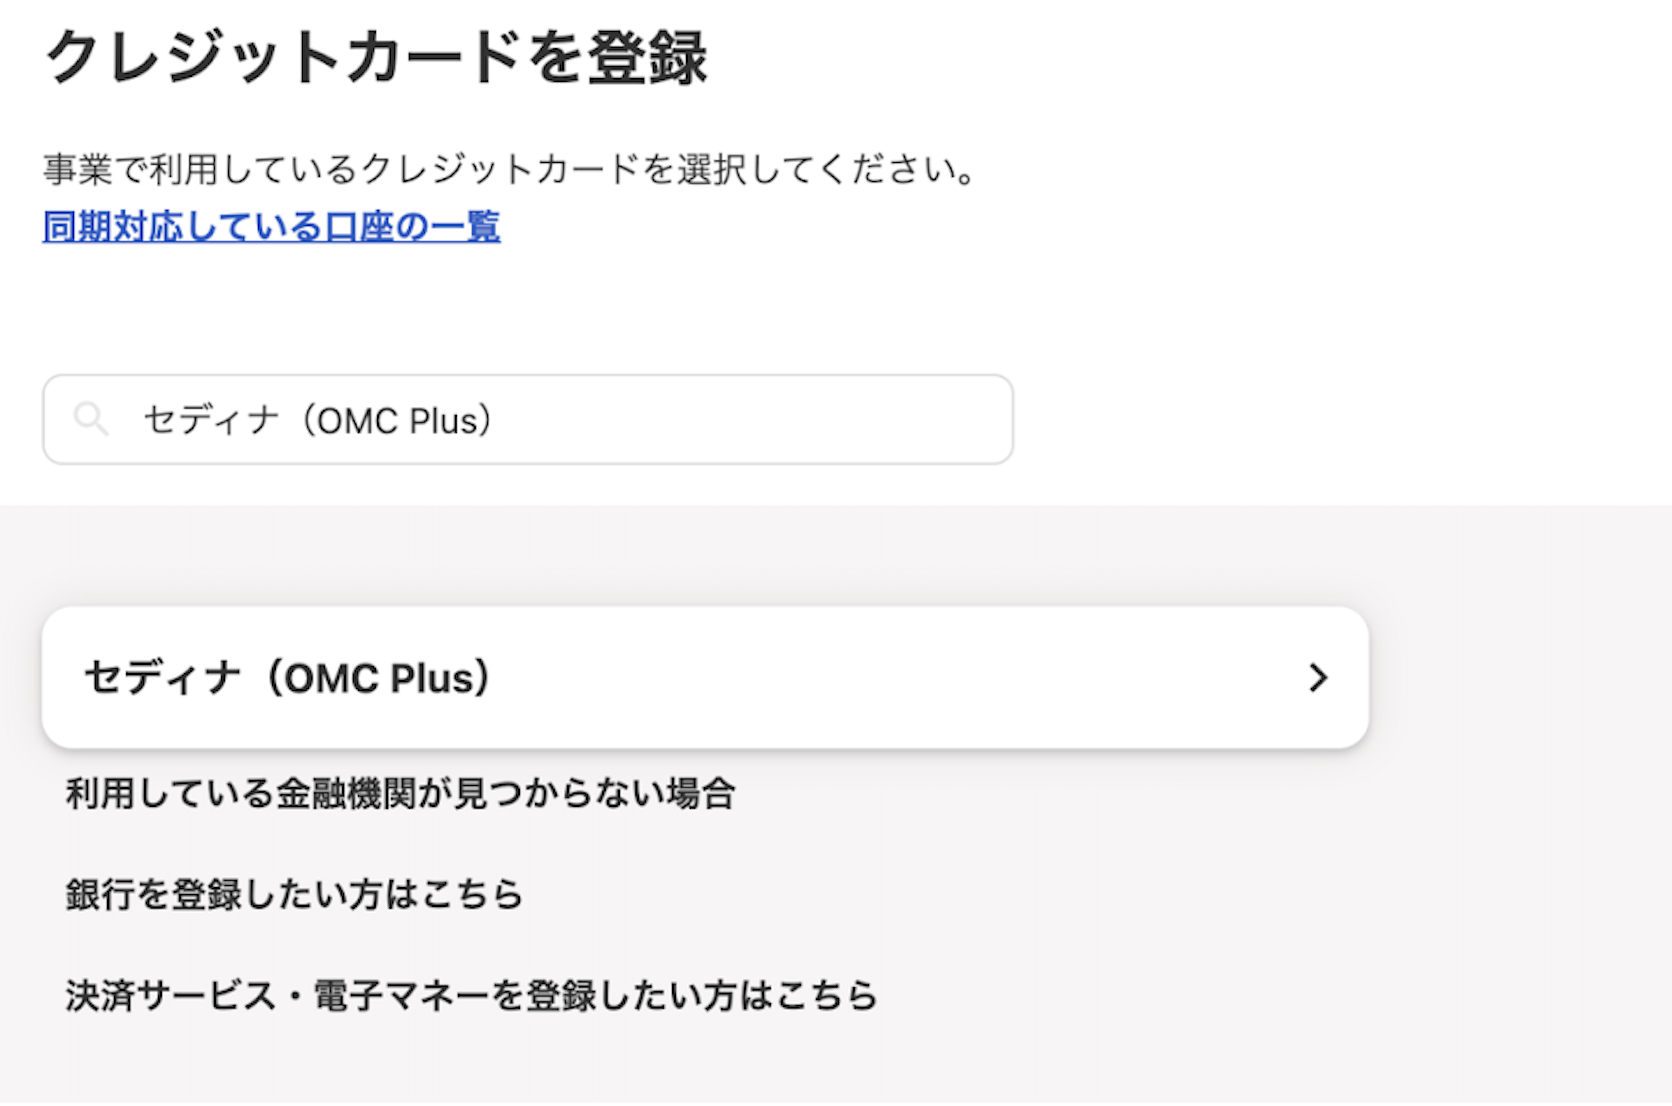Click empty right end of search field
Viewport: 1672px width, 1106px height.
[900, 420]
